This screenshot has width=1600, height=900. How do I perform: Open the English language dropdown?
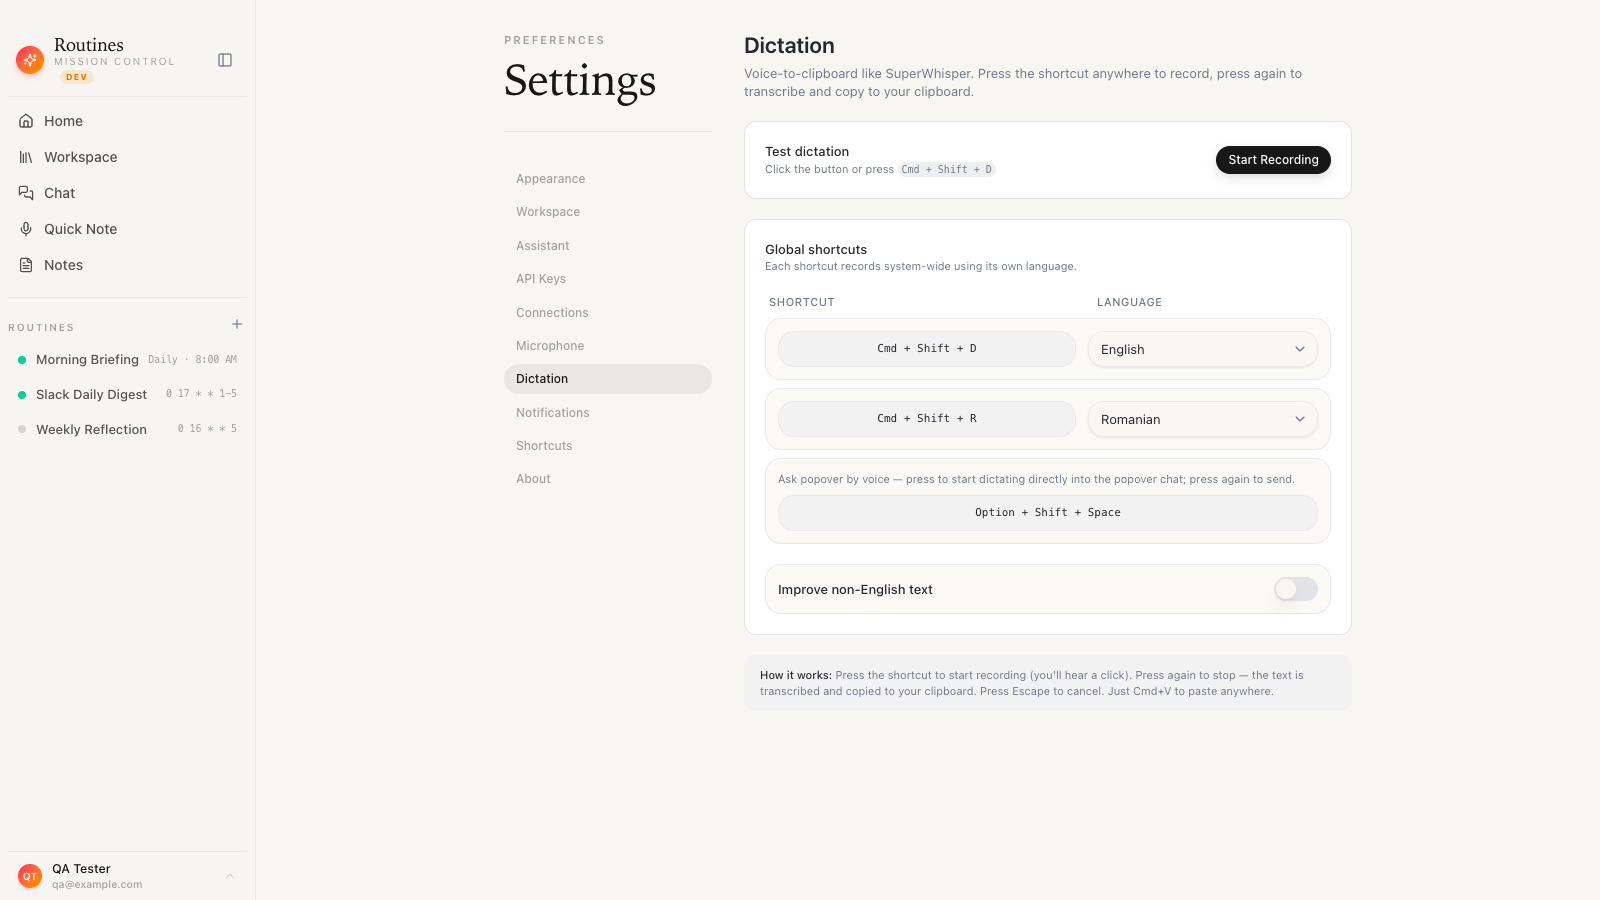[x=1203, y=349]
